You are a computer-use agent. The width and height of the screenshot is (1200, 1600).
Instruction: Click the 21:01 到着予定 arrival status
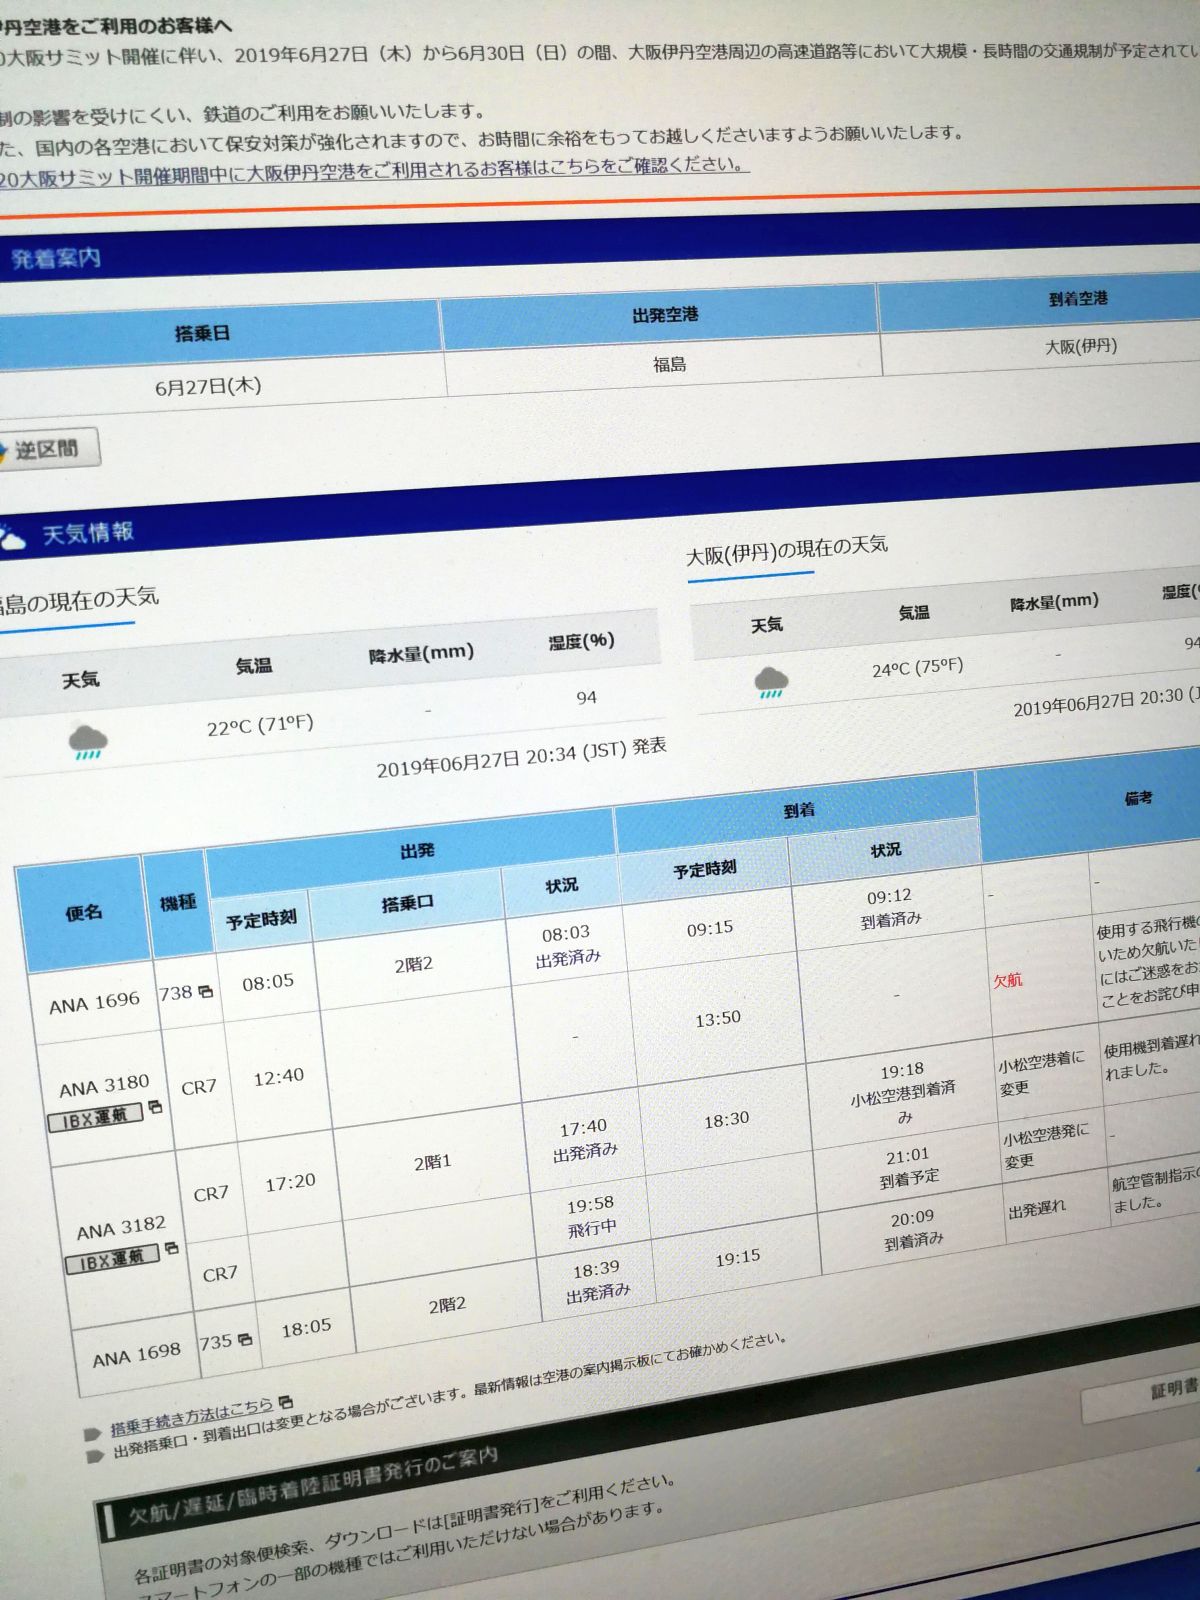tap(908, 1167)
